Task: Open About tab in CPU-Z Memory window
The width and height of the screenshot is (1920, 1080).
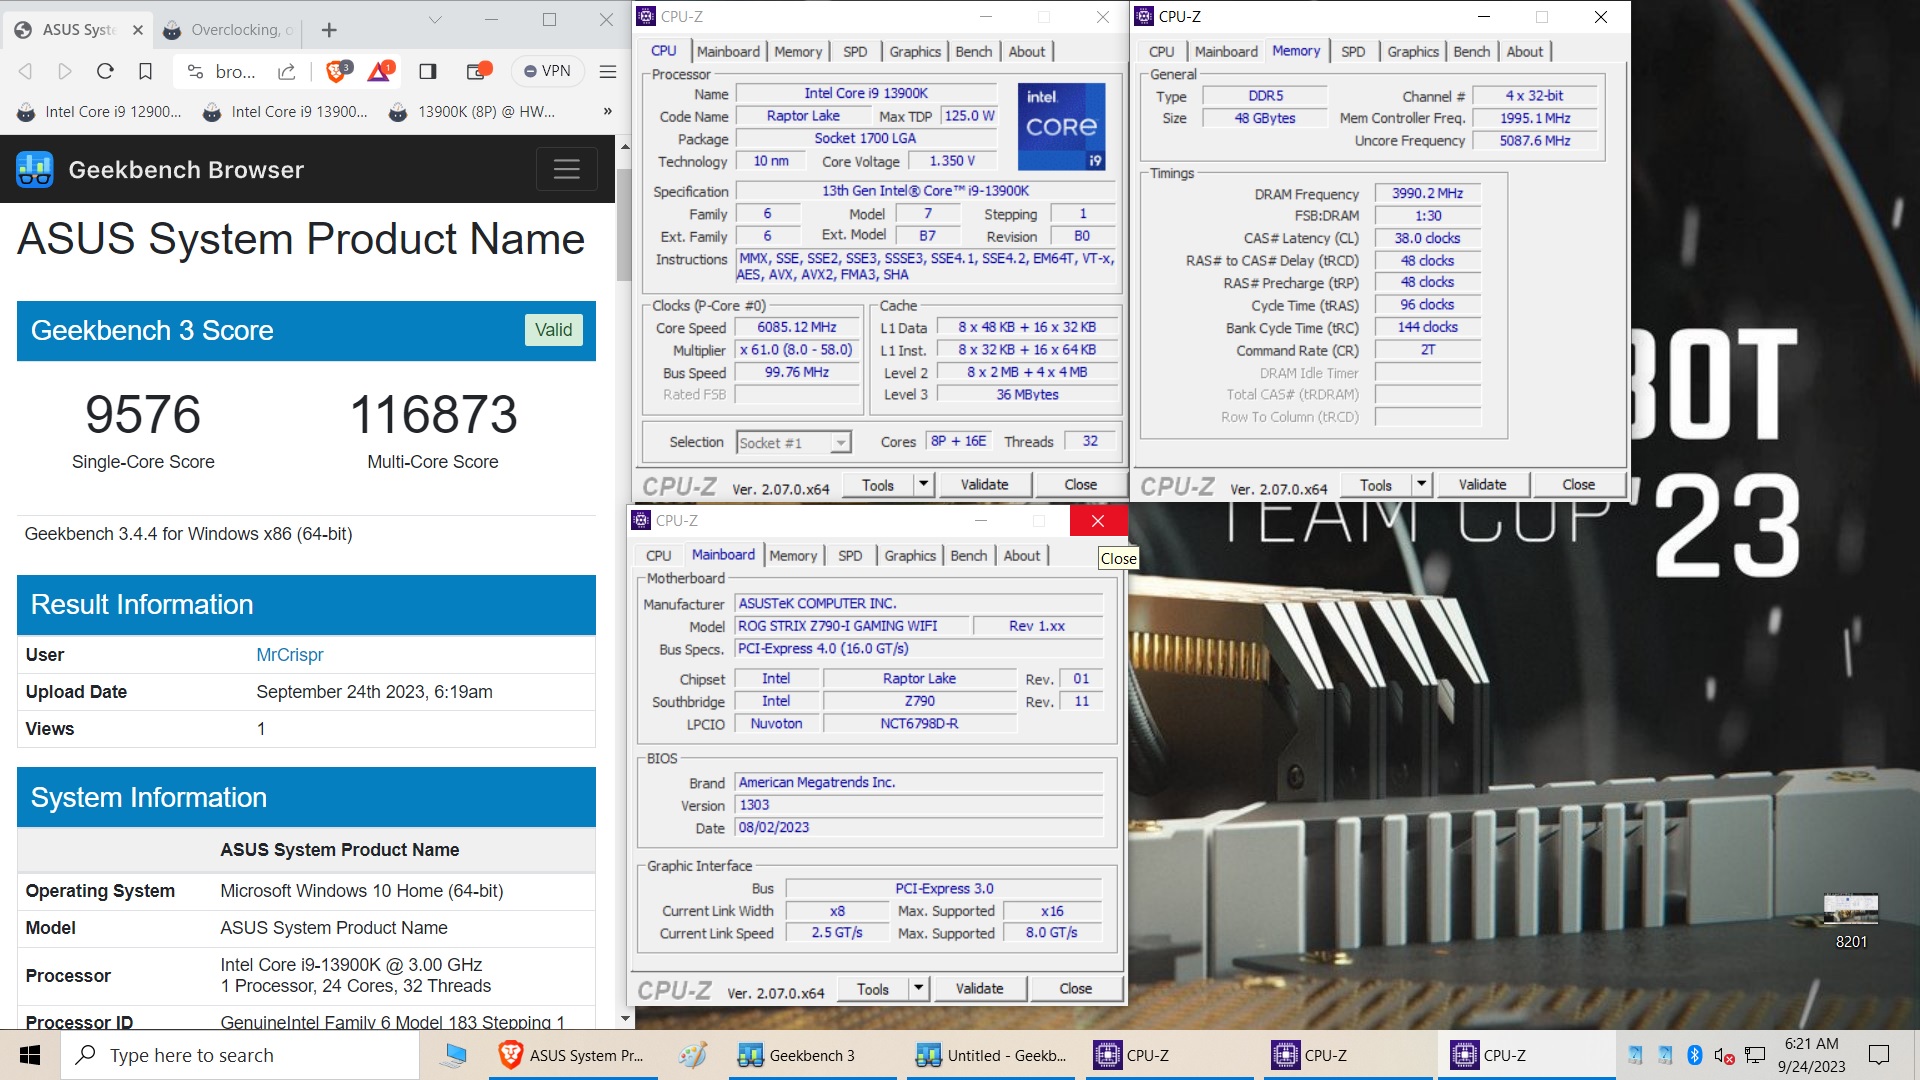Action: pyautogui.click(x=1525, y=51)
